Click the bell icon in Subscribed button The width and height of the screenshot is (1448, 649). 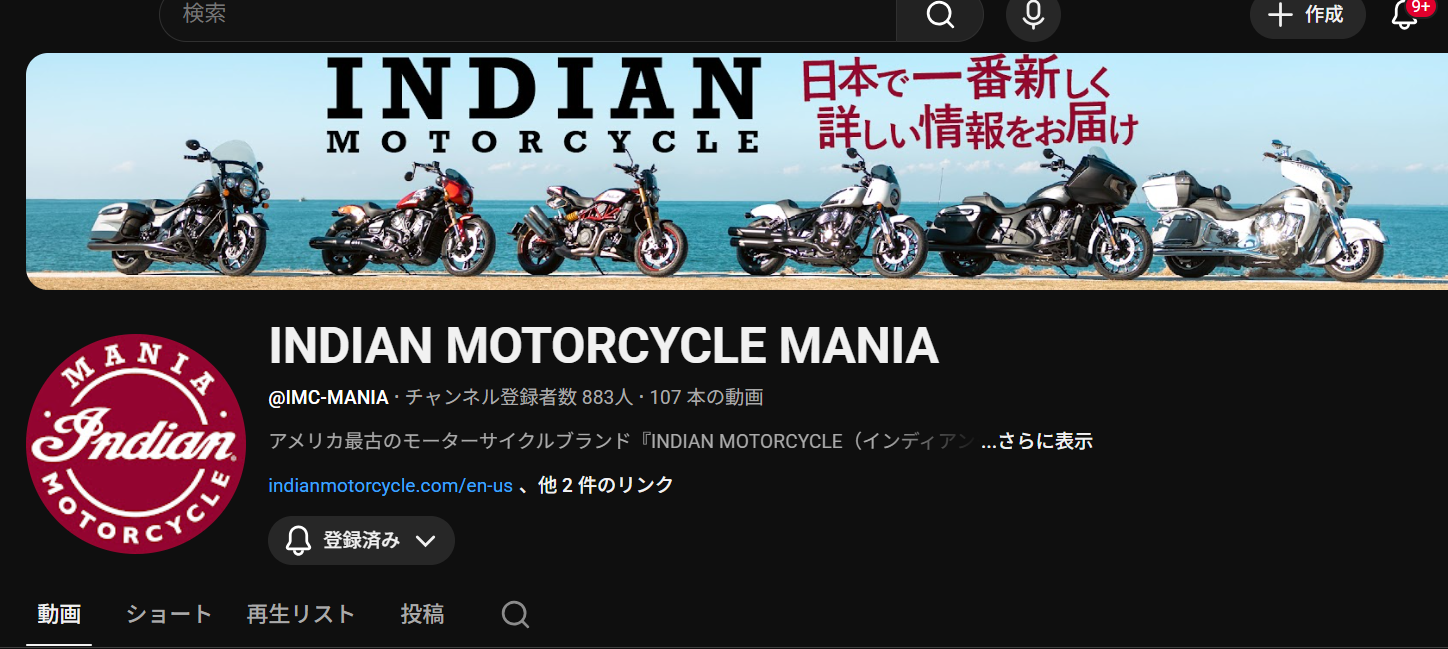click(299, 541)
